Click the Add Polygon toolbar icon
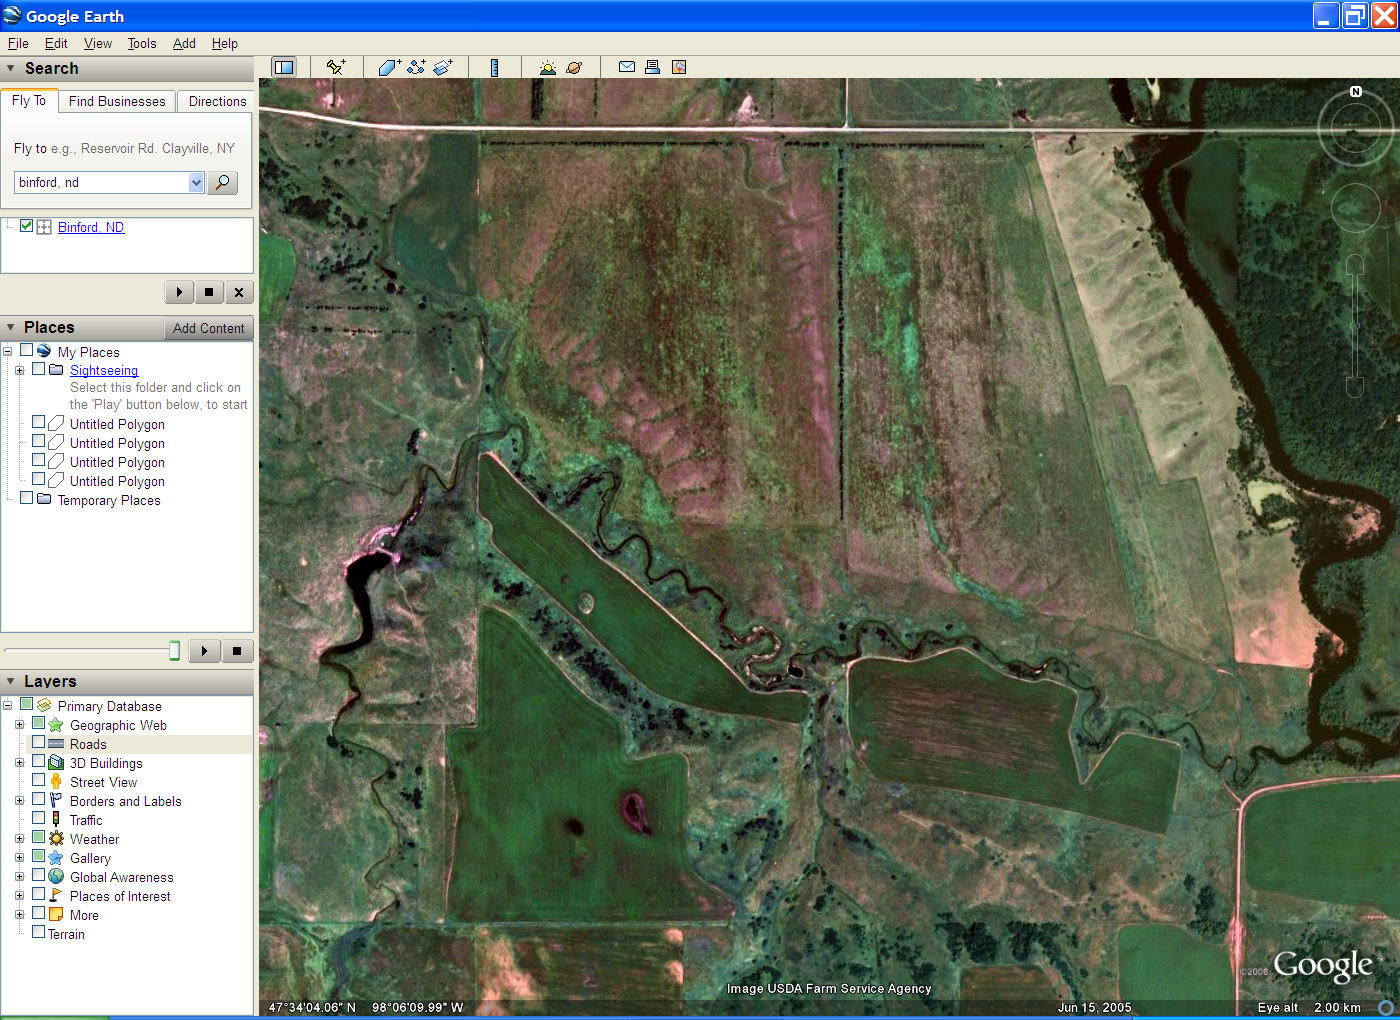The height and width of the screenshot is (1020, 1400). pos(389,67)
